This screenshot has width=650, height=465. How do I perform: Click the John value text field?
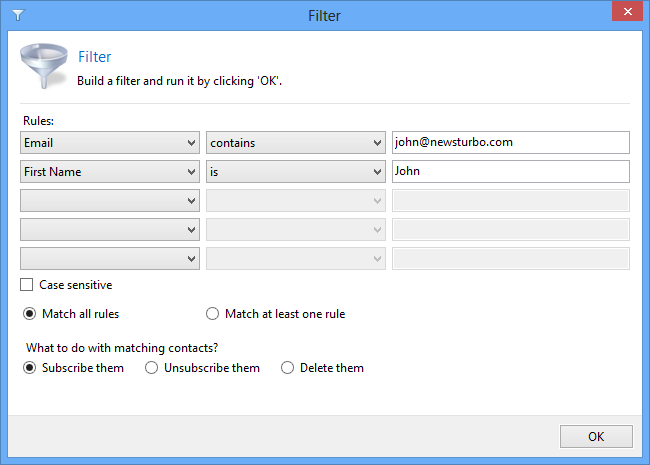[x=511, y=172]
